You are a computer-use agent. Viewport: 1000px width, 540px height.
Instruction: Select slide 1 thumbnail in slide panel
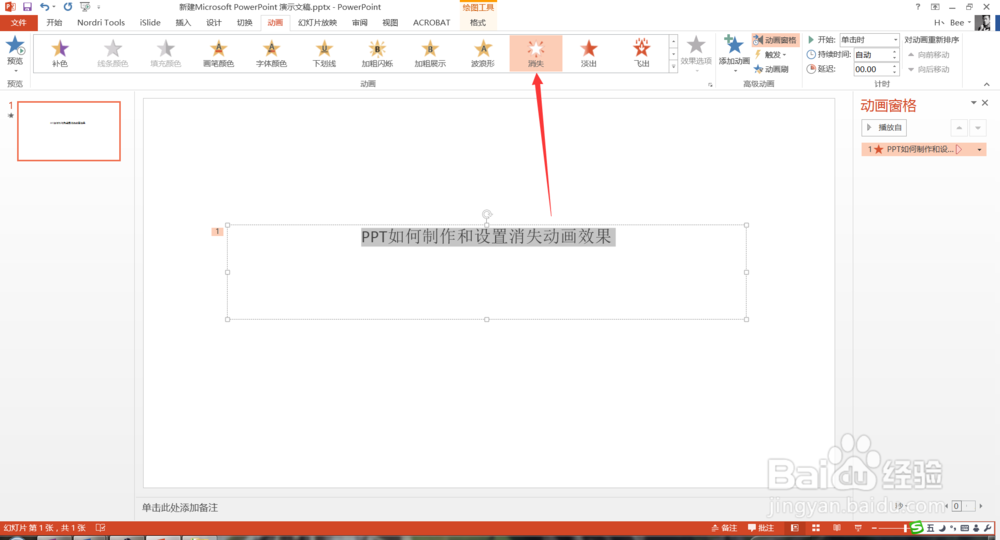pos(69,131)
